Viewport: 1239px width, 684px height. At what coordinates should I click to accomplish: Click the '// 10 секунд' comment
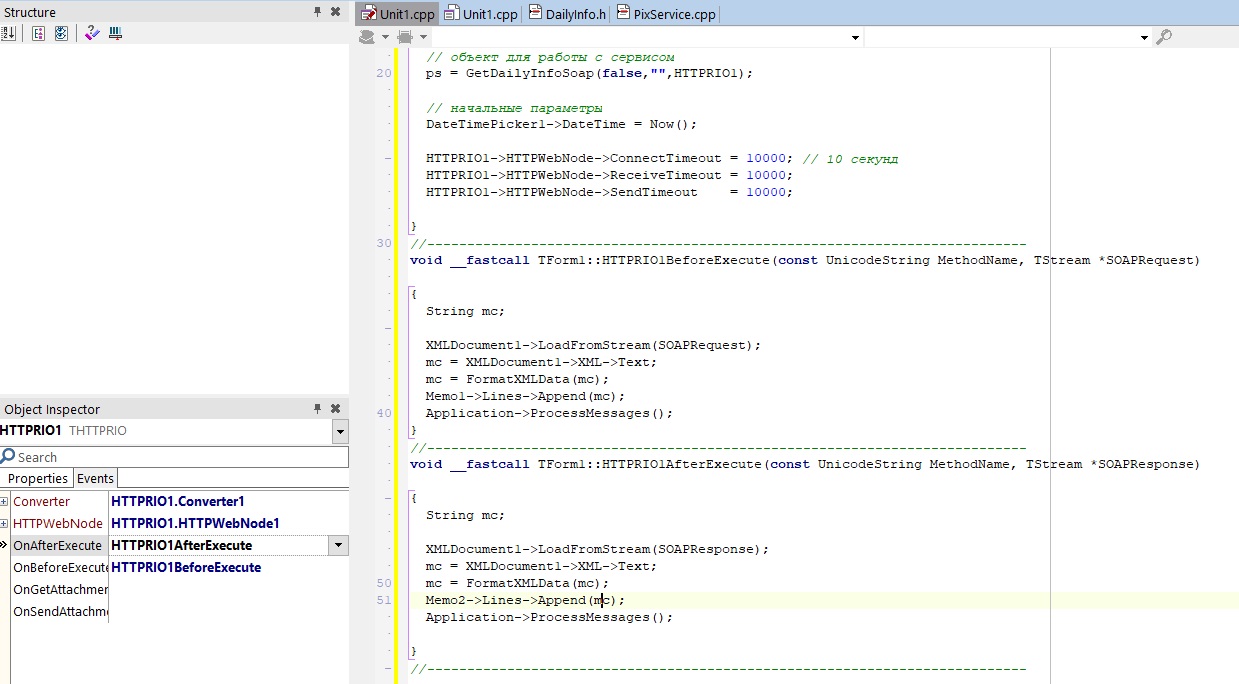click(850, 158)
